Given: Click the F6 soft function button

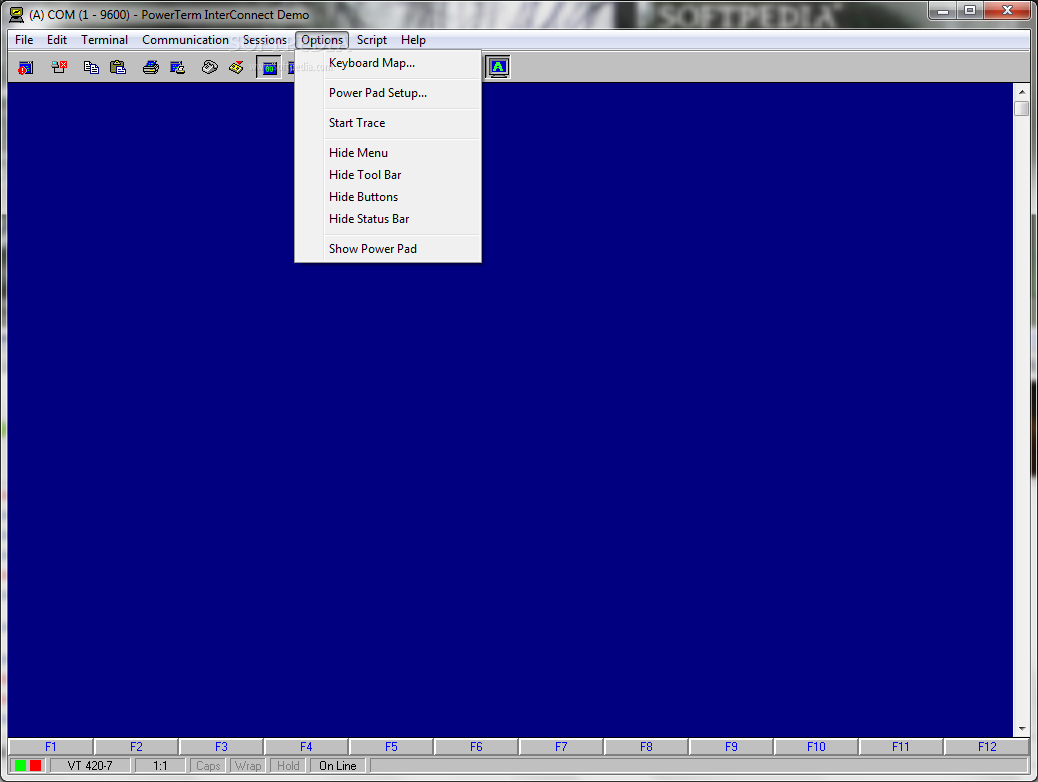Looking at the screenshot, I should pos(476,746).
